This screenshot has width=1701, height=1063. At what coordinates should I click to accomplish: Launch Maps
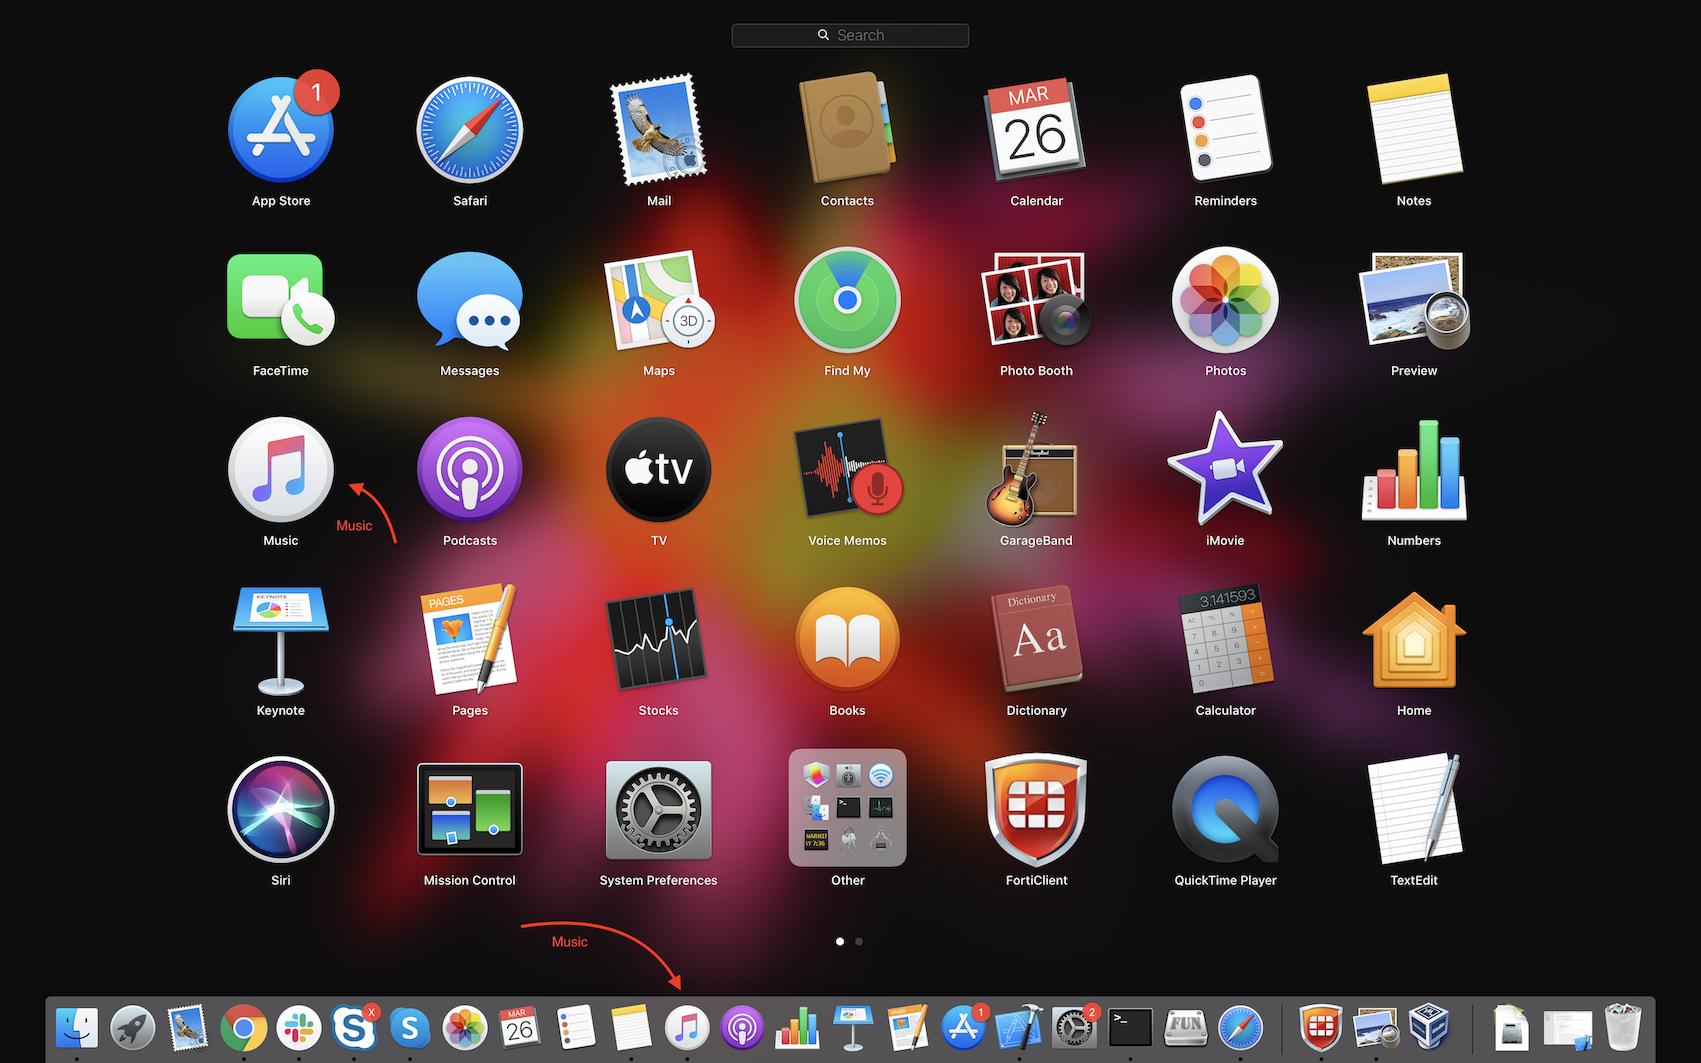658,300
